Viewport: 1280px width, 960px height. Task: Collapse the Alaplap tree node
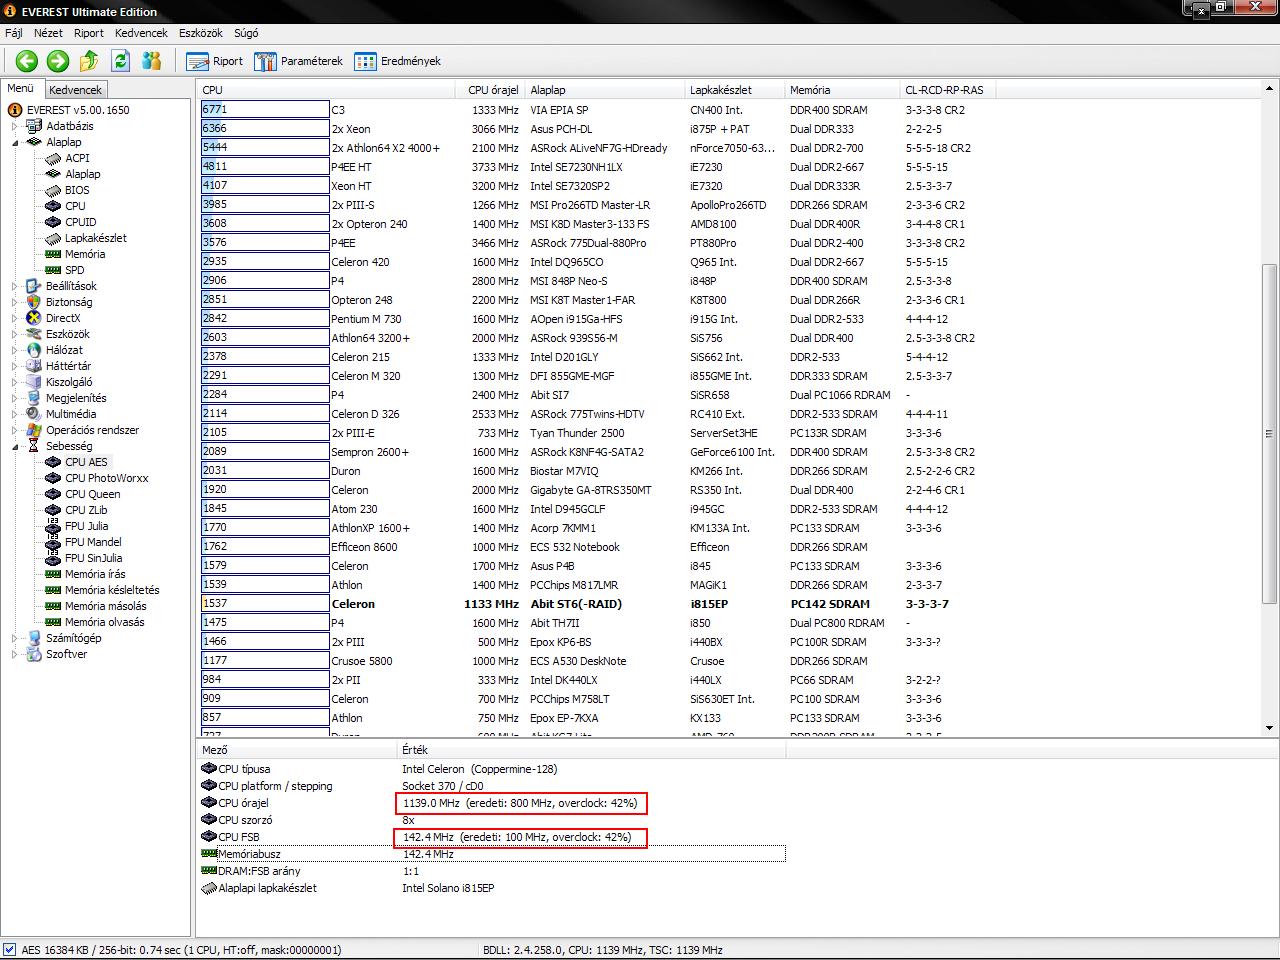point(15,142)
